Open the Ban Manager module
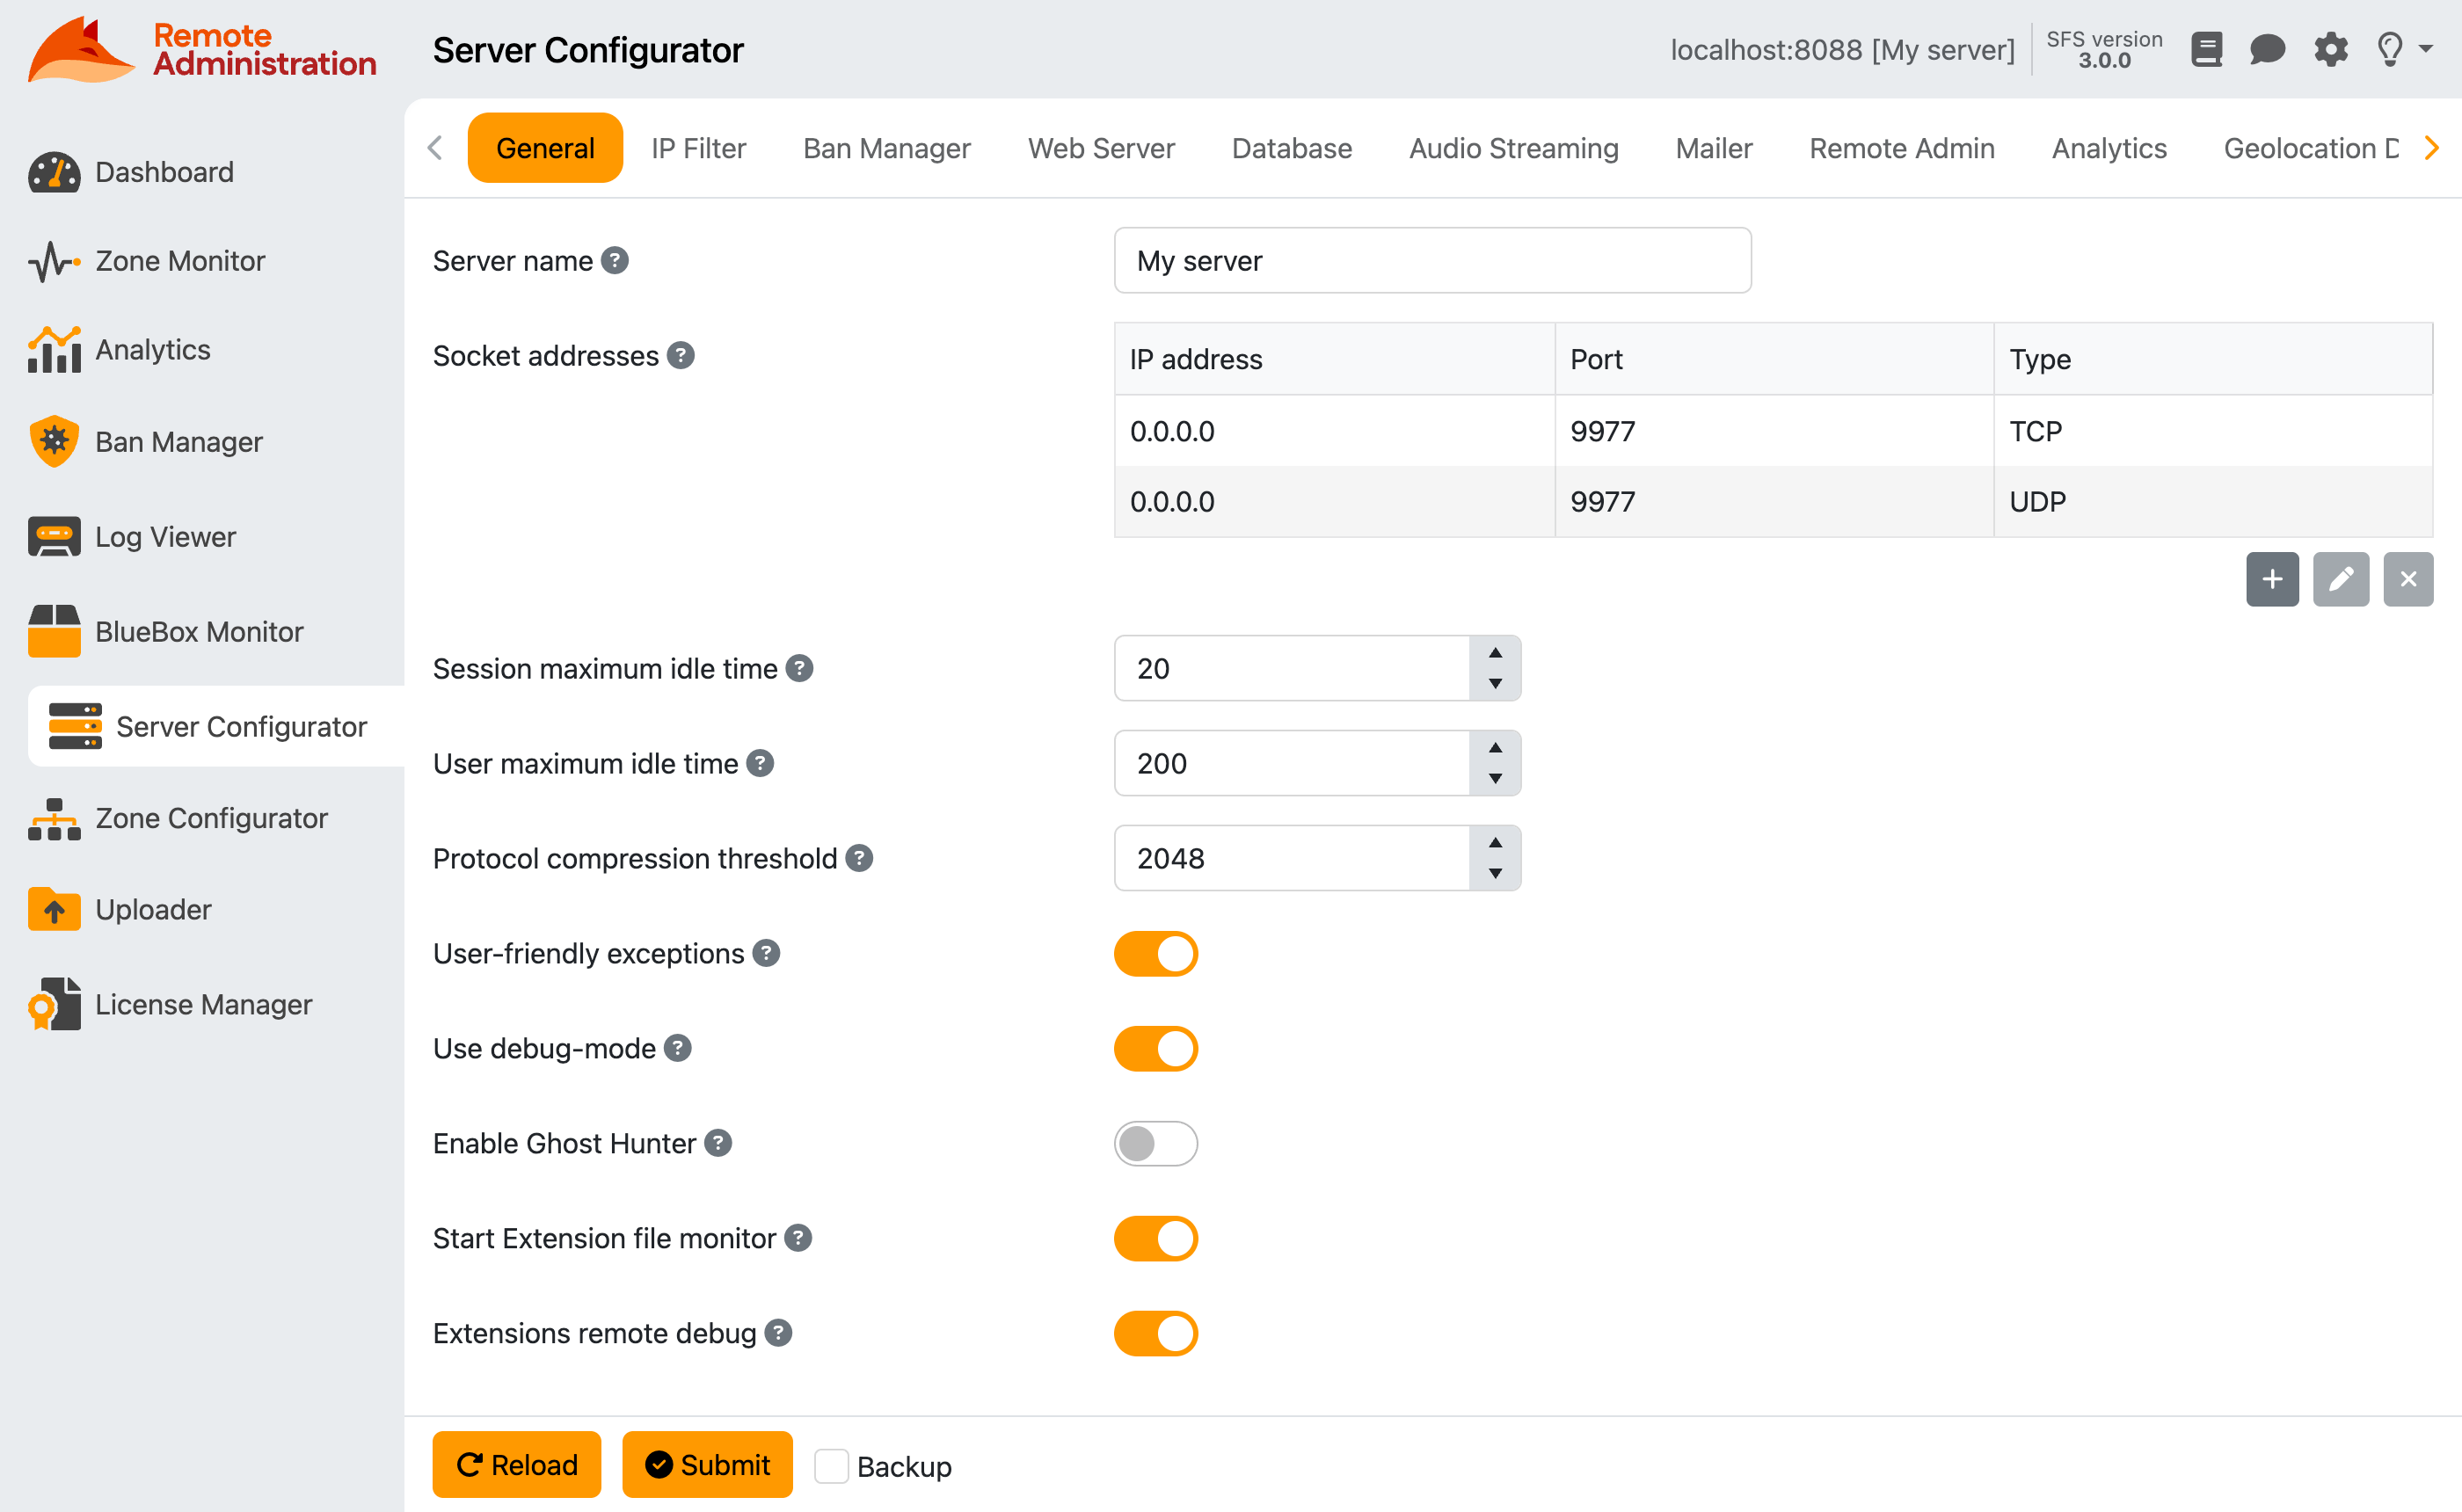 coord(178,441)
